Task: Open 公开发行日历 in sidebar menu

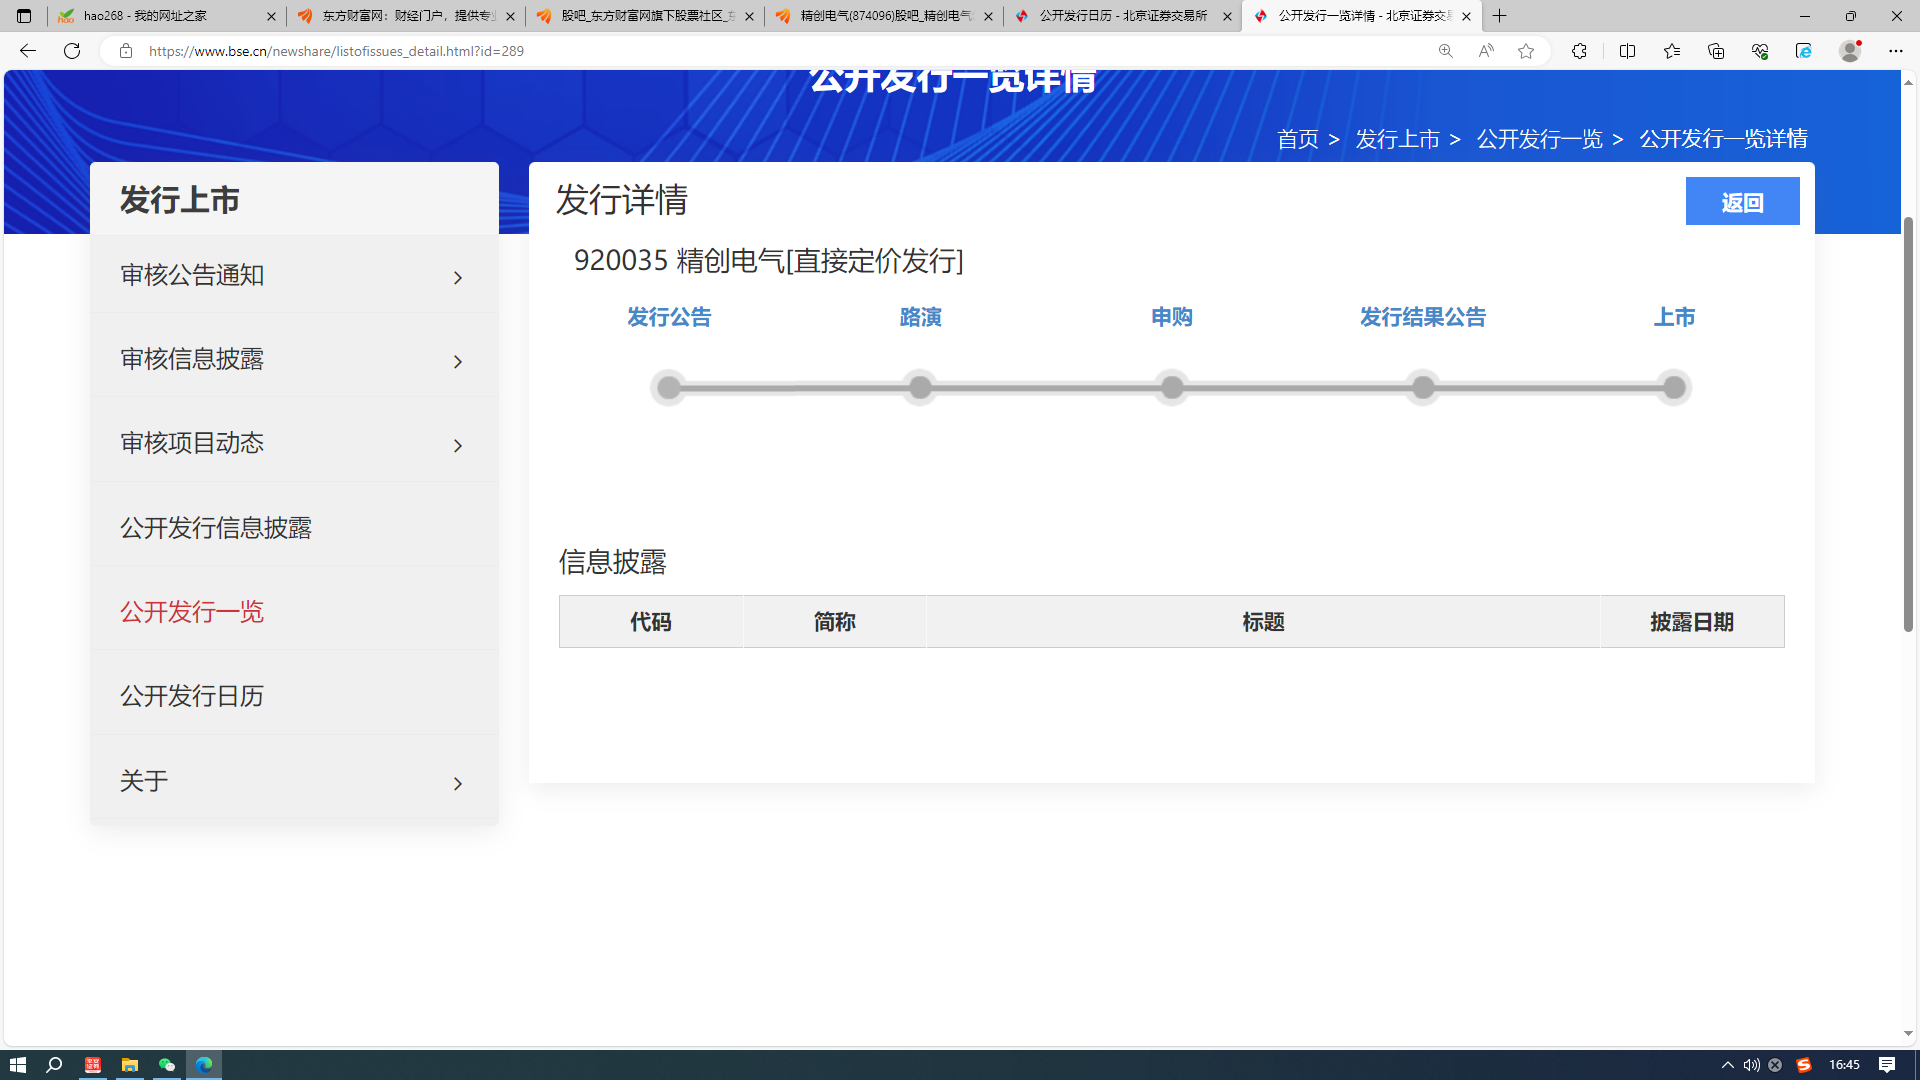Action: tap(192, 696)
